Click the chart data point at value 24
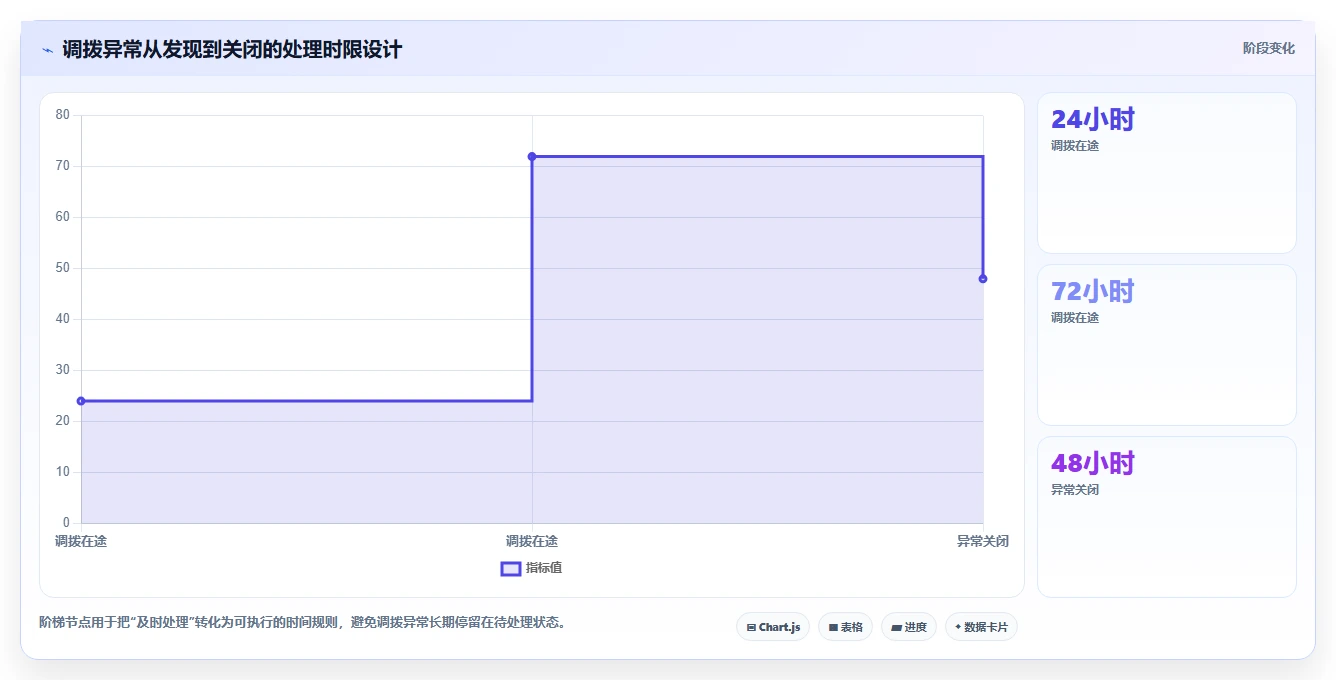This screenshot has height=680, width=1336. tap(81, 401)
